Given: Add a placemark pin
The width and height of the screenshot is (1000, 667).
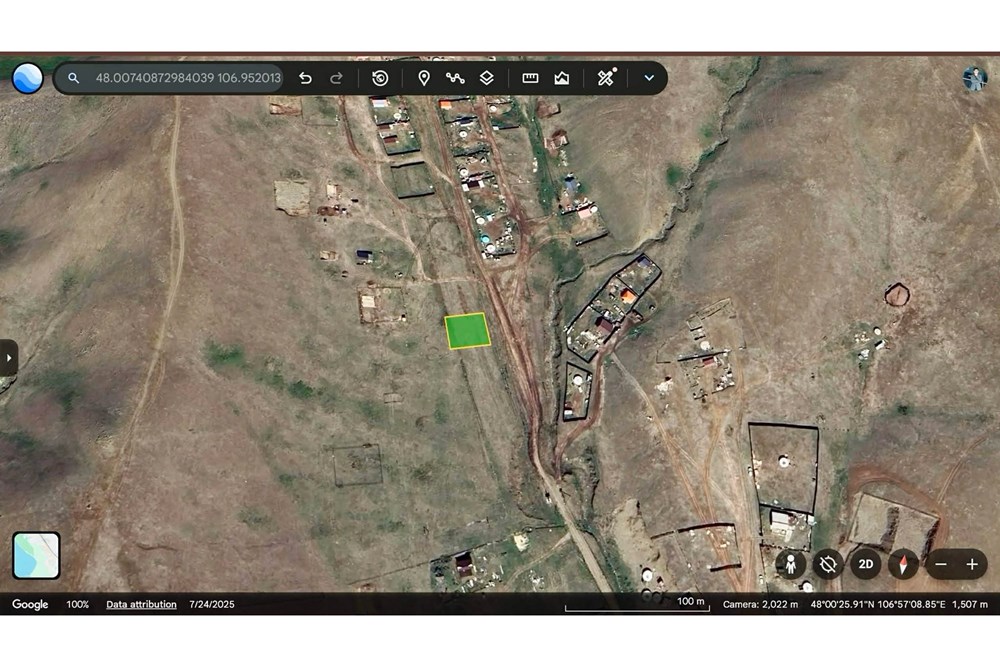Looking at the screenshot, I should [x=423, y=78].
